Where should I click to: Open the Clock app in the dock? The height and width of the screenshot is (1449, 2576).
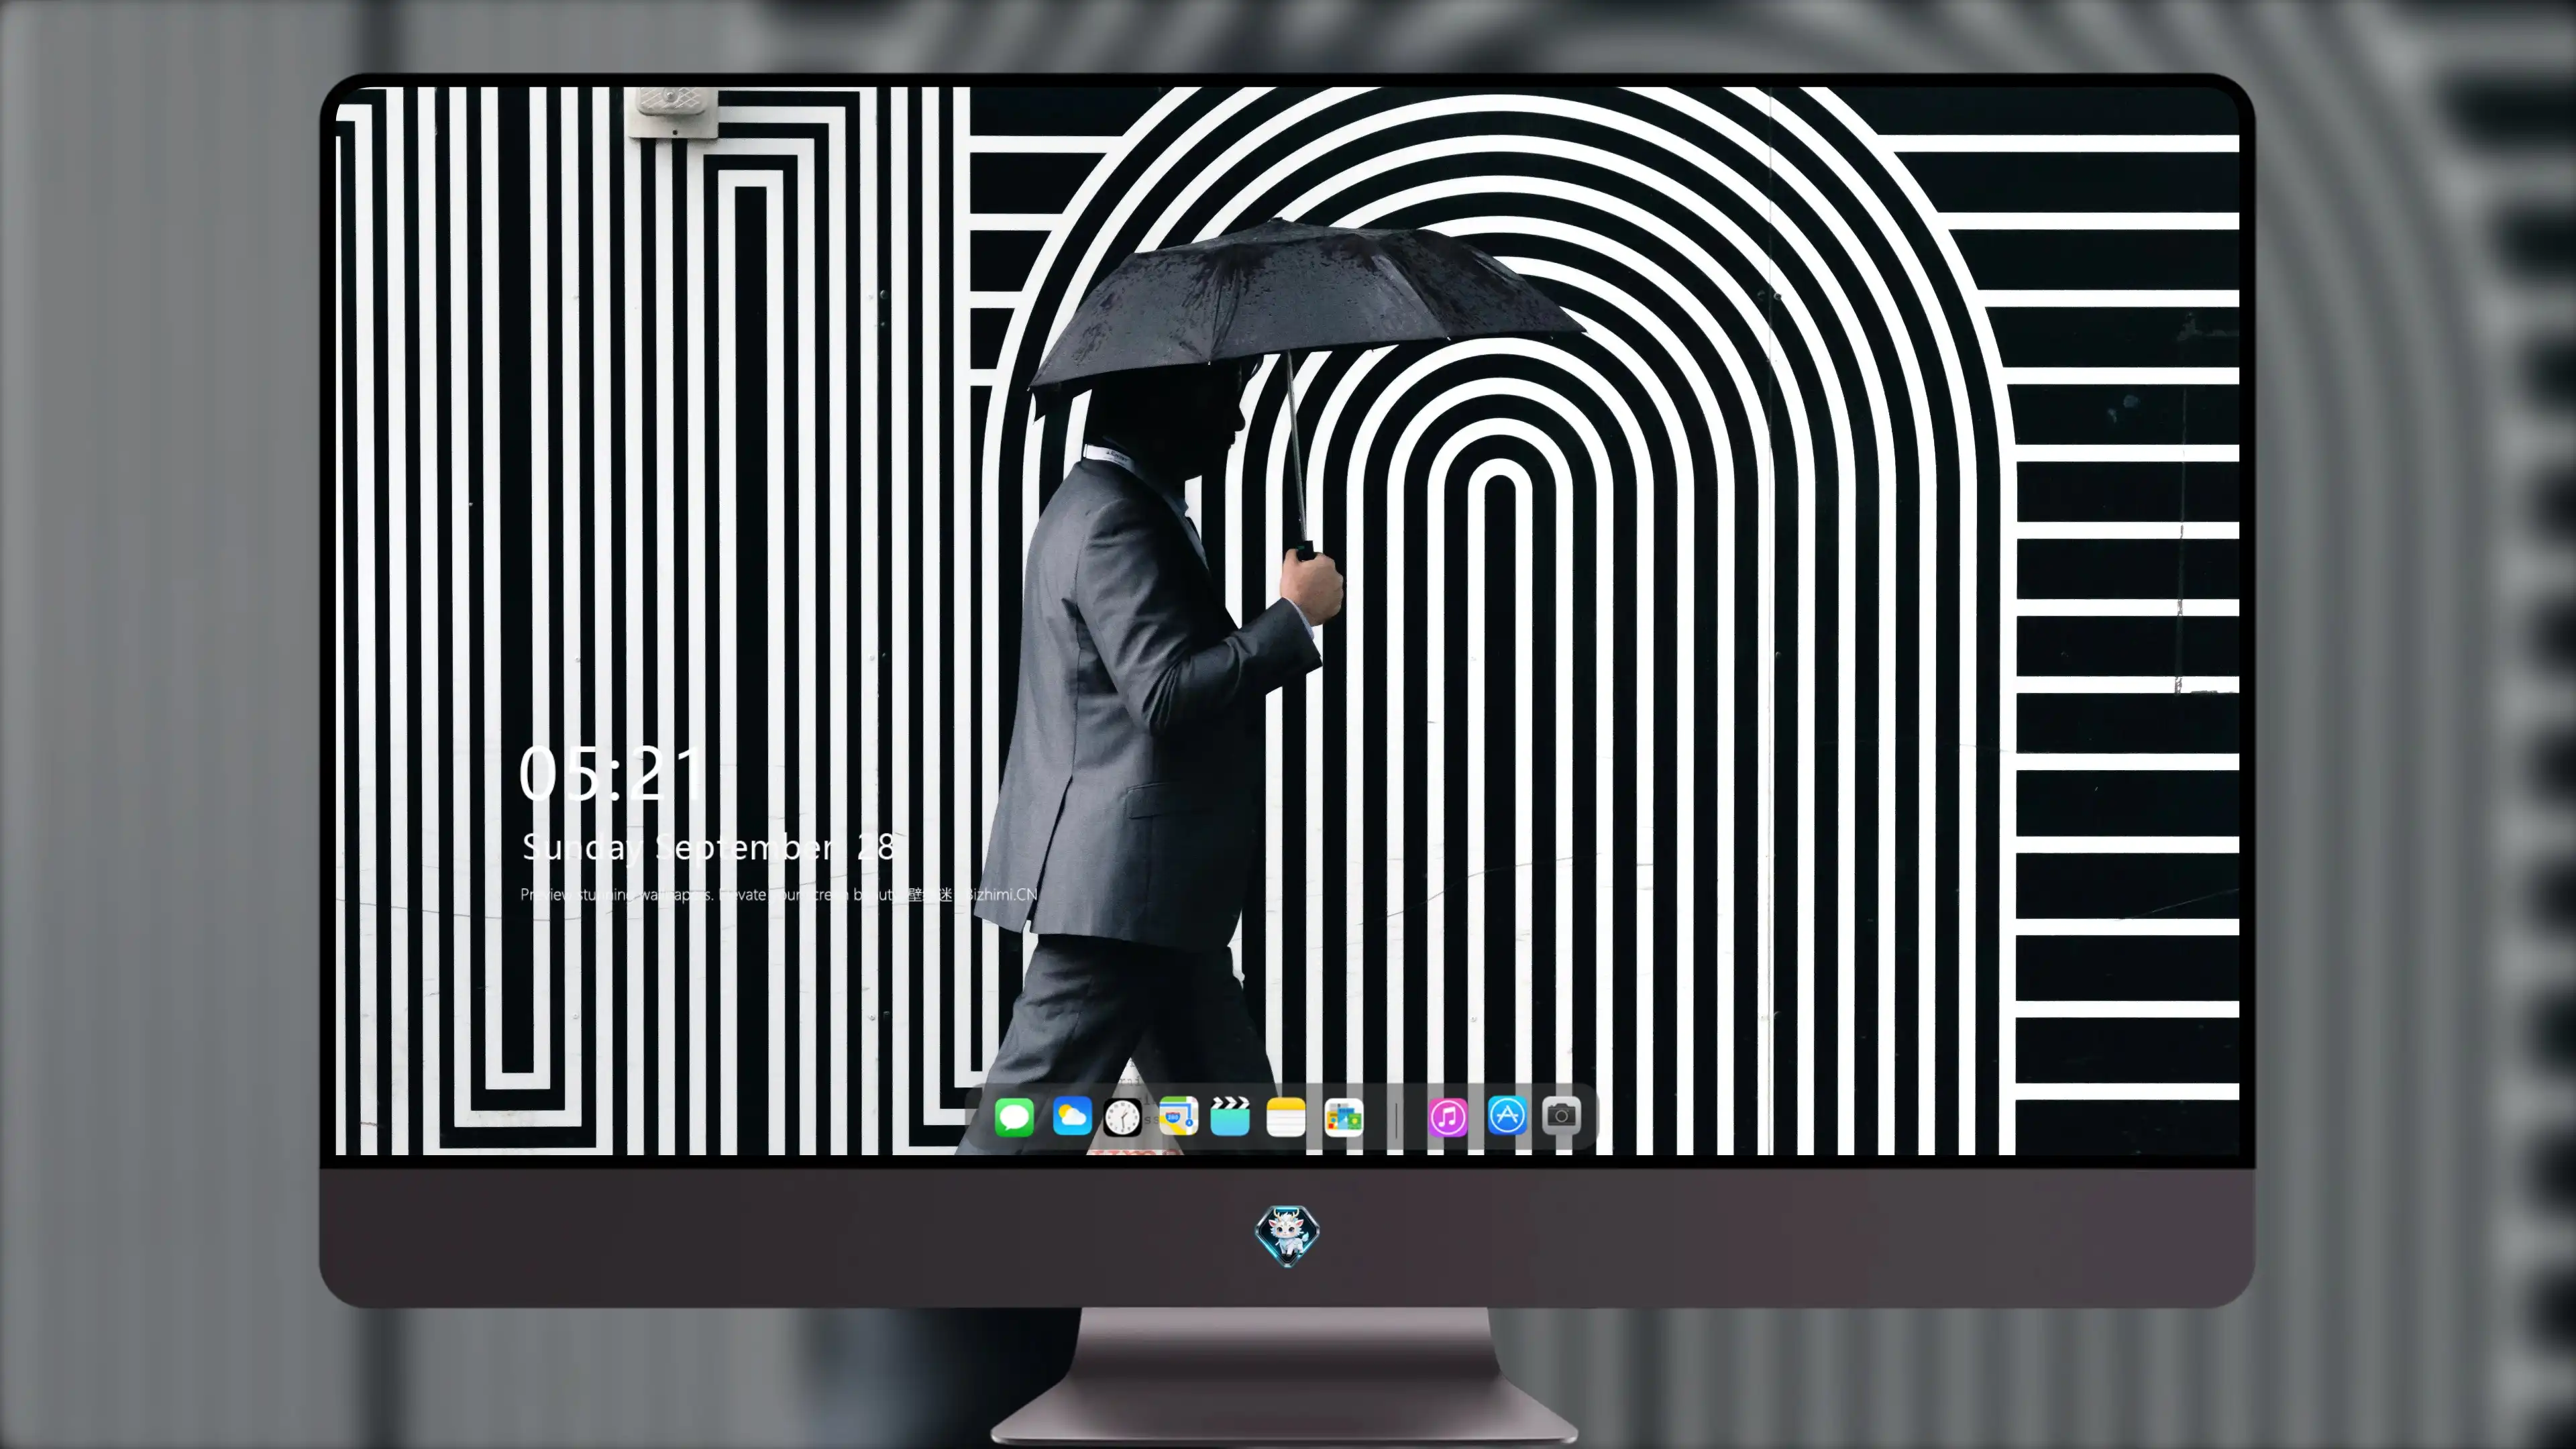[1122, 1117]
